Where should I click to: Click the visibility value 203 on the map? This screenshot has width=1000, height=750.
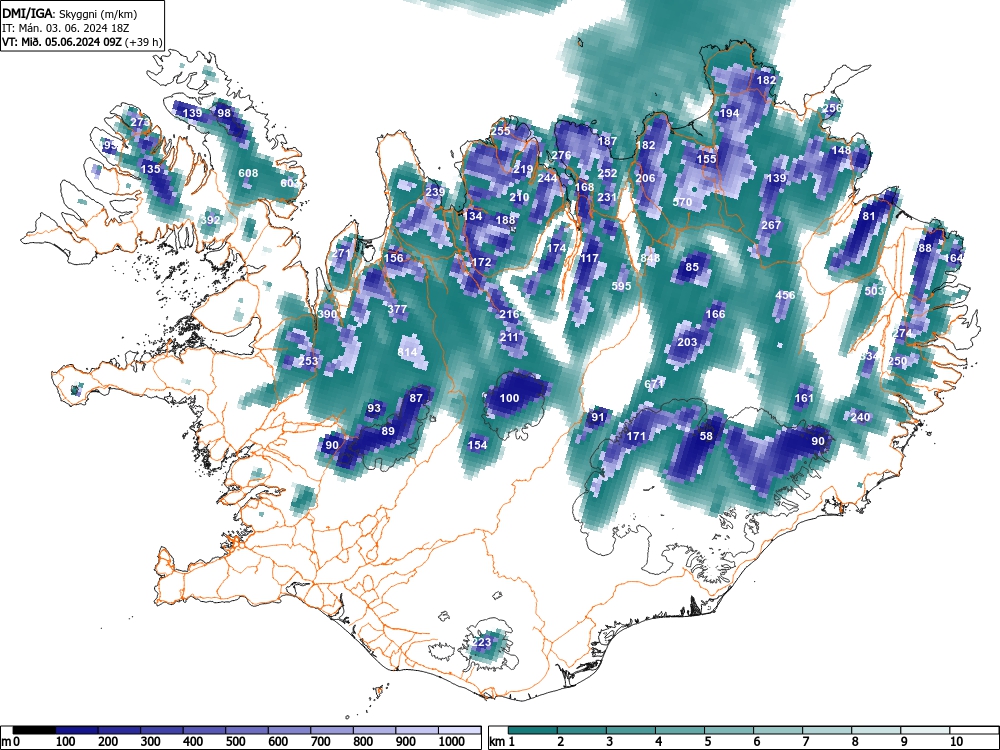click(x=687, y=342)
